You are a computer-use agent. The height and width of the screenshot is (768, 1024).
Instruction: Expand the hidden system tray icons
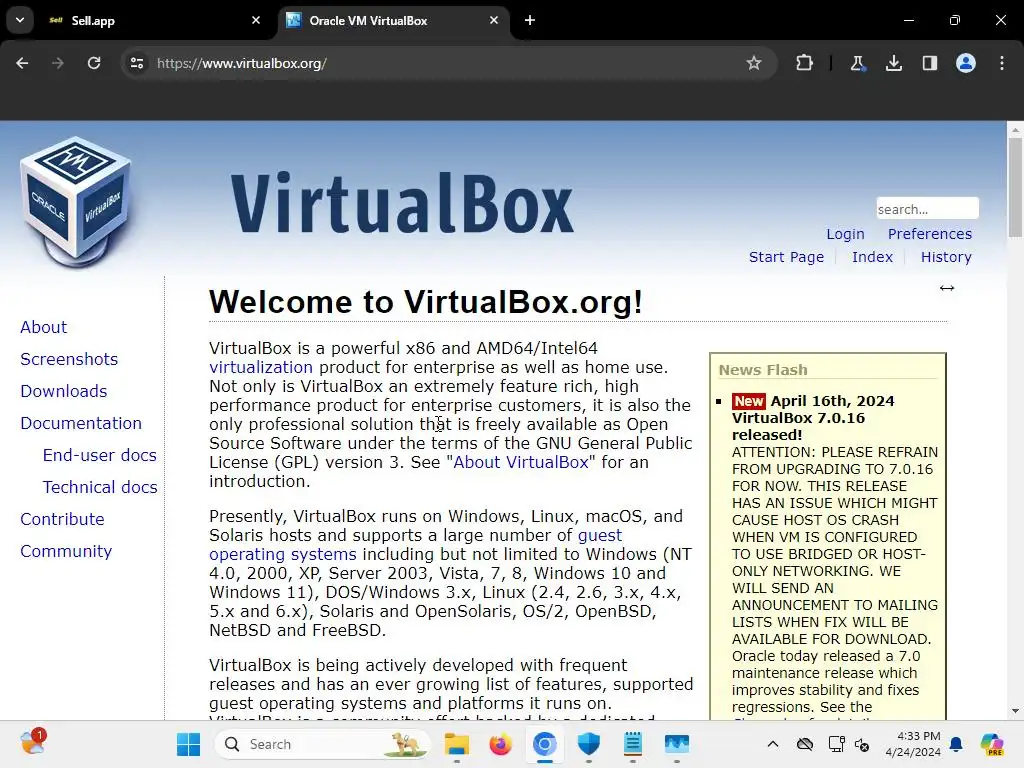(773, 744)
